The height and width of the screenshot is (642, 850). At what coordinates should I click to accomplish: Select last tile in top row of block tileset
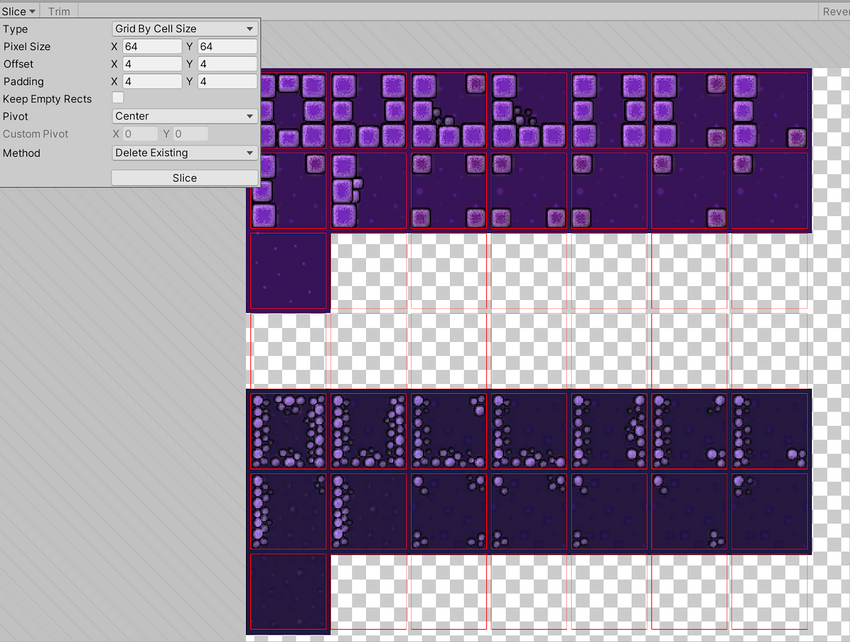click(x=769, y=110)
